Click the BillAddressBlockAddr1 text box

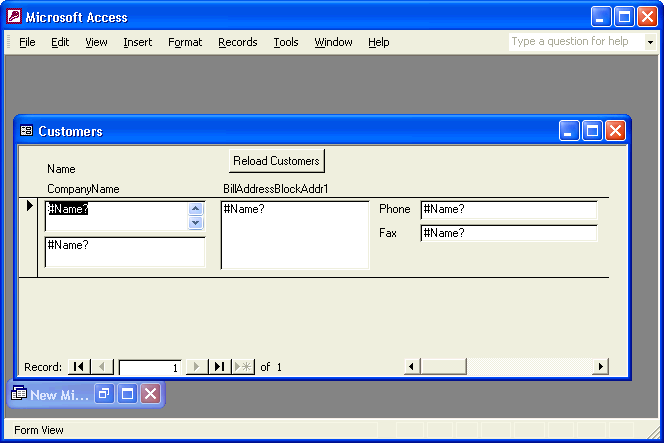point(295,235)
